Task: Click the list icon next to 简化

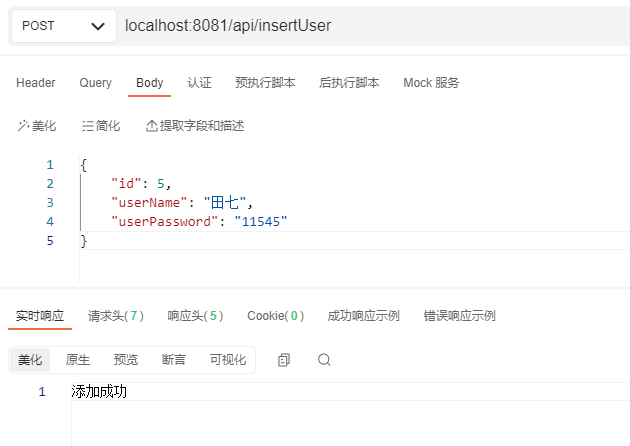Action: [87, 126]
